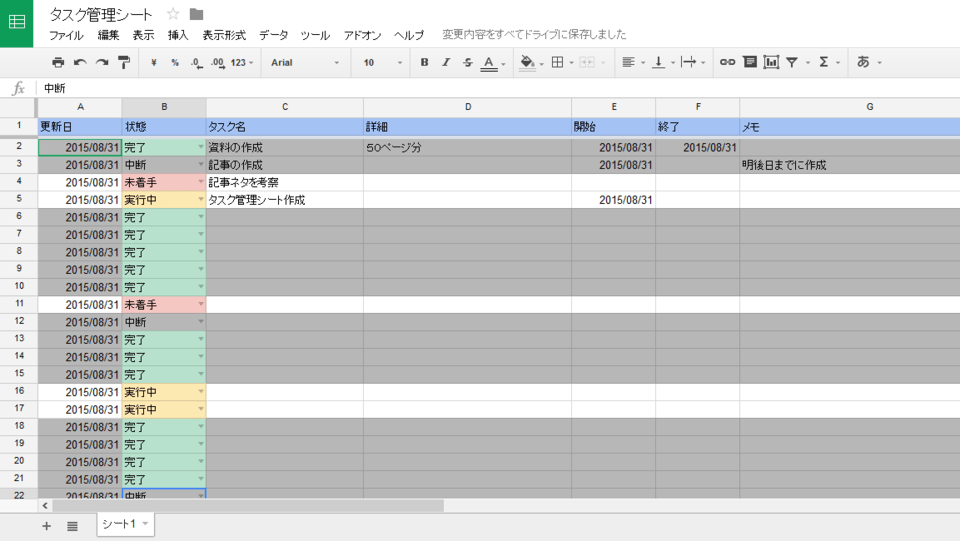
Task: Open the Arial font dropdown
Action: [x=305, y=63]
